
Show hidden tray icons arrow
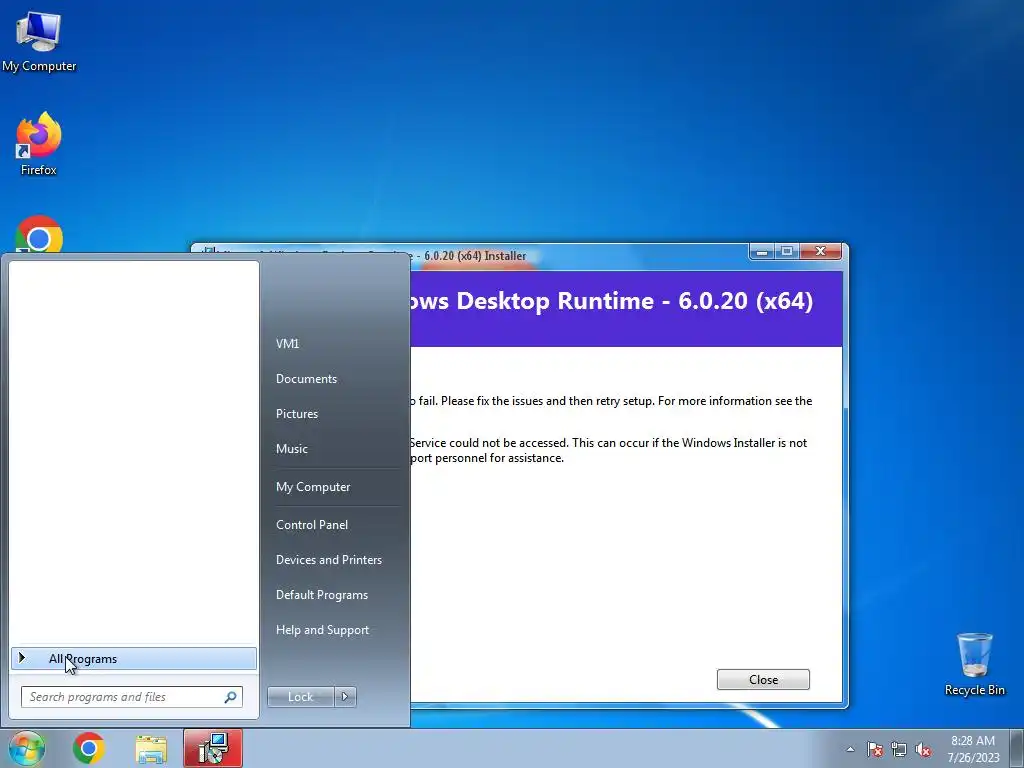pyautogui.click(x=850, y=749)
